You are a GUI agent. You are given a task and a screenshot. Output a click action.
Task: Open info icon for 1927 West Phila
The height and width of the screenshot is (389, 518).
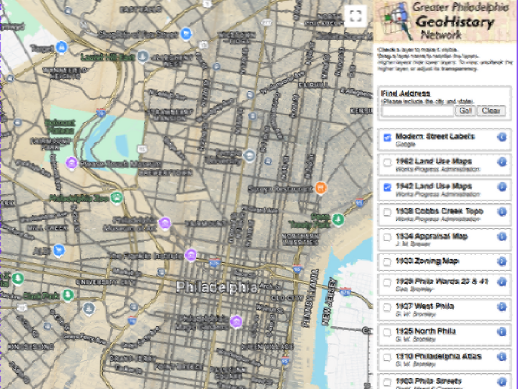(502, 307)
